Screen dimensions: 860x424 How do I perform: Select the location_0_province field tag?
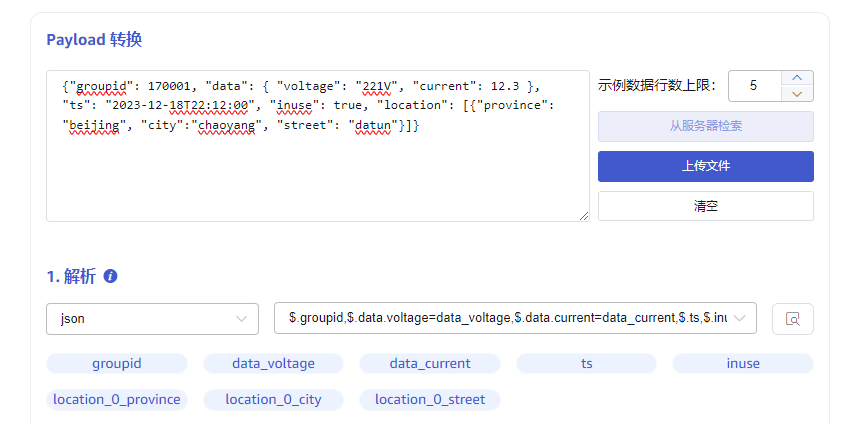tap(117, 400)
